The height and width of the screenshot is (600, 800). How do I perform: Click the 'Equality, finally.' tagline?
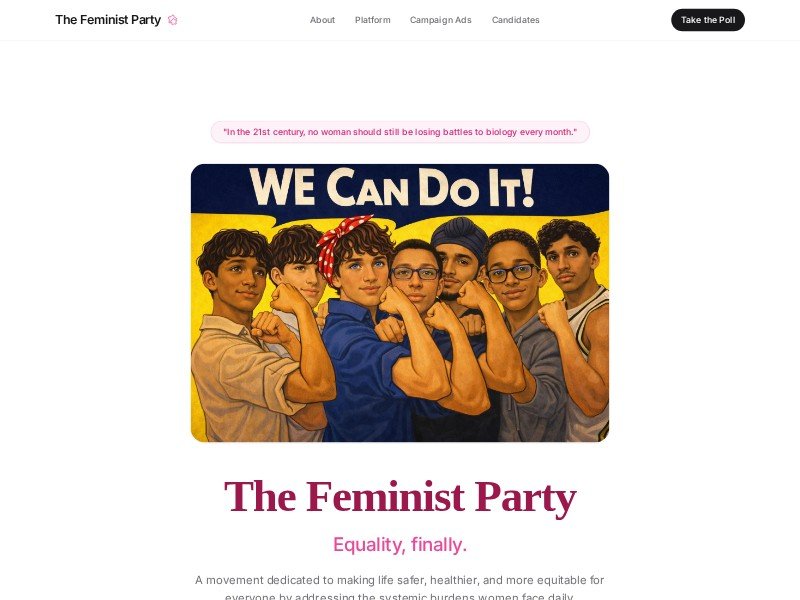click(x=399, y=545)
